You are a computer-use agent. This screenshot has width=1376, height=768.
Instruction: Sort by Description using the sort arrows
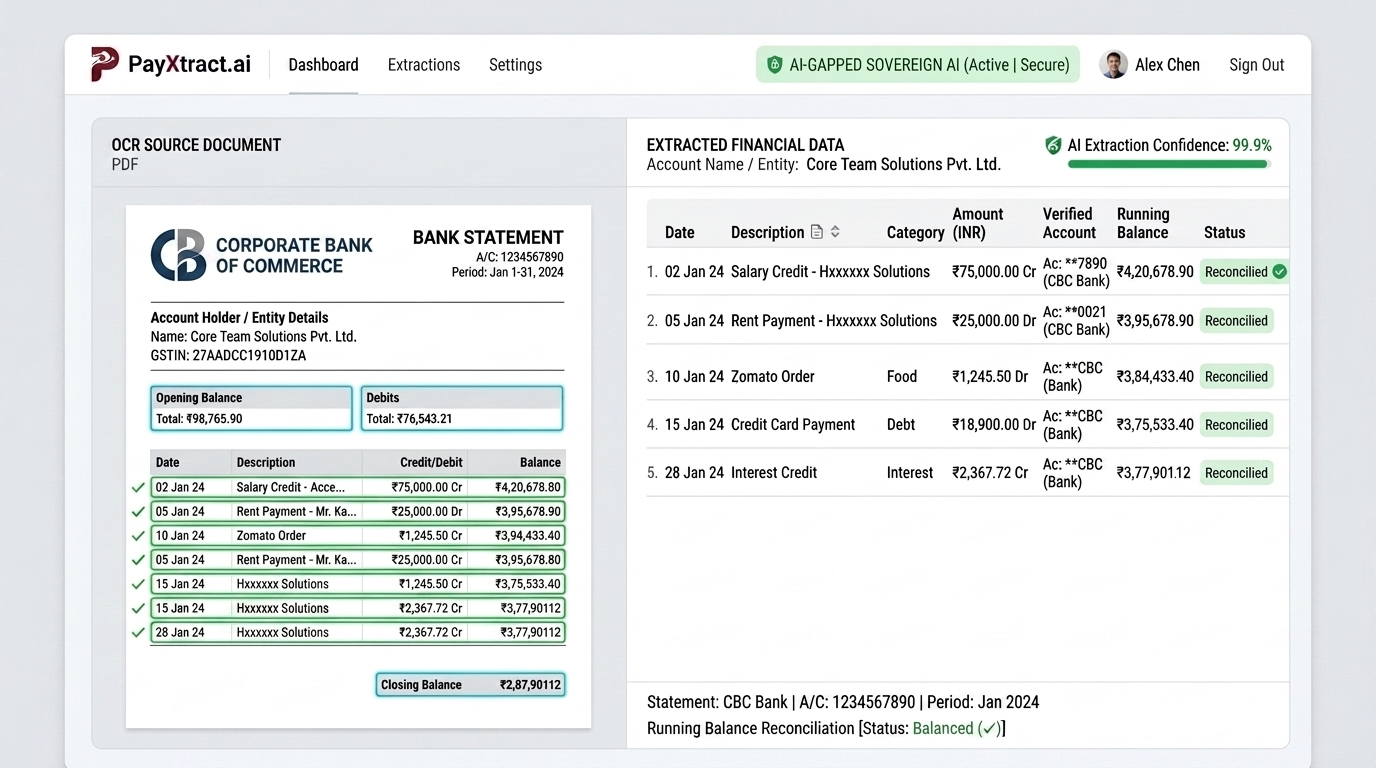tap(835, 232)
